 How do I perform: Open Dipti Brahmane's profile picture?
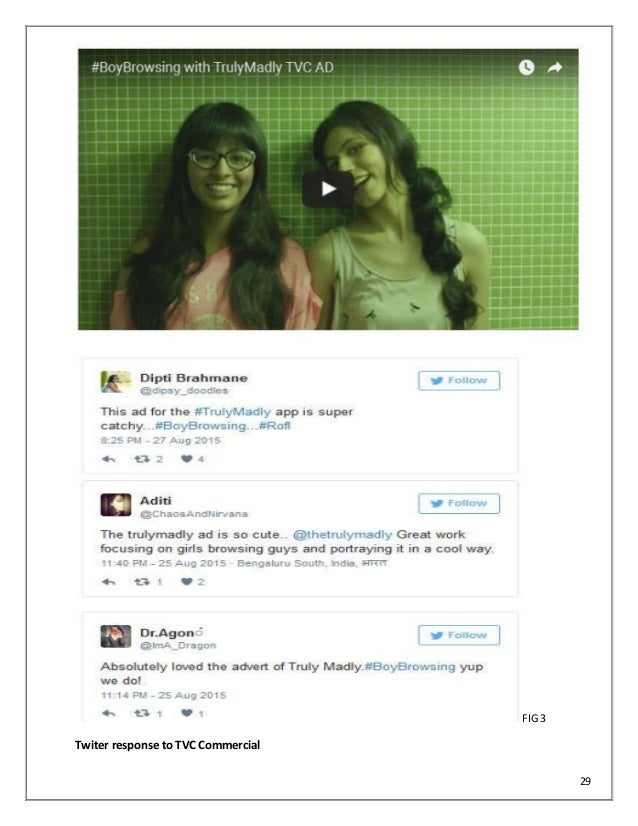[116, 382]
